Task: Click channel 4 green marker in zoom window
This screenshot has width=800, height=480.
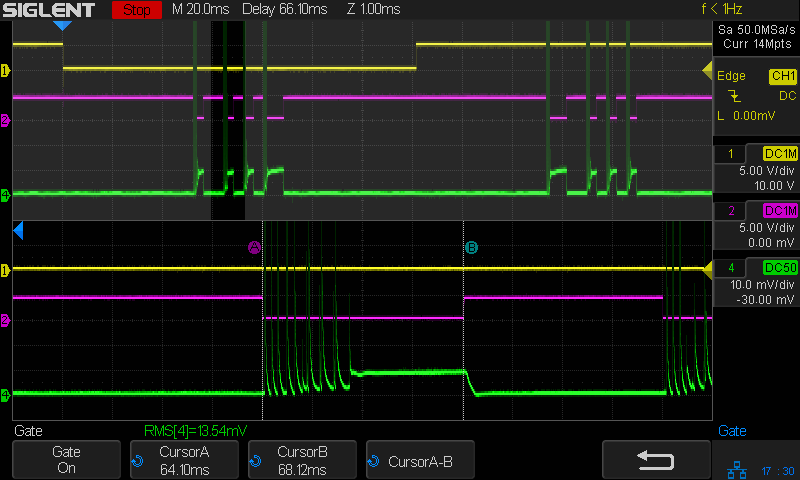Action: pos(5,395)
